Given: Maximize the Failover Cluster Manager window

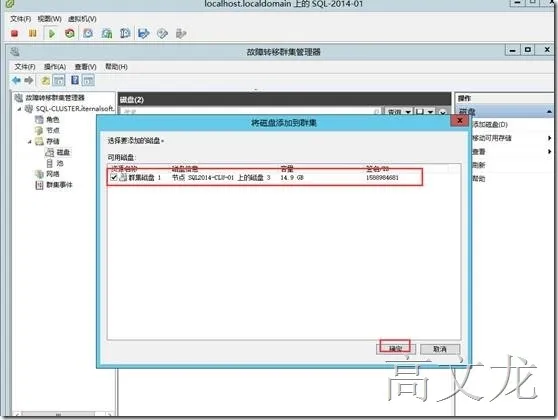Looking at the screenshot, I should [x=528, y=50].
